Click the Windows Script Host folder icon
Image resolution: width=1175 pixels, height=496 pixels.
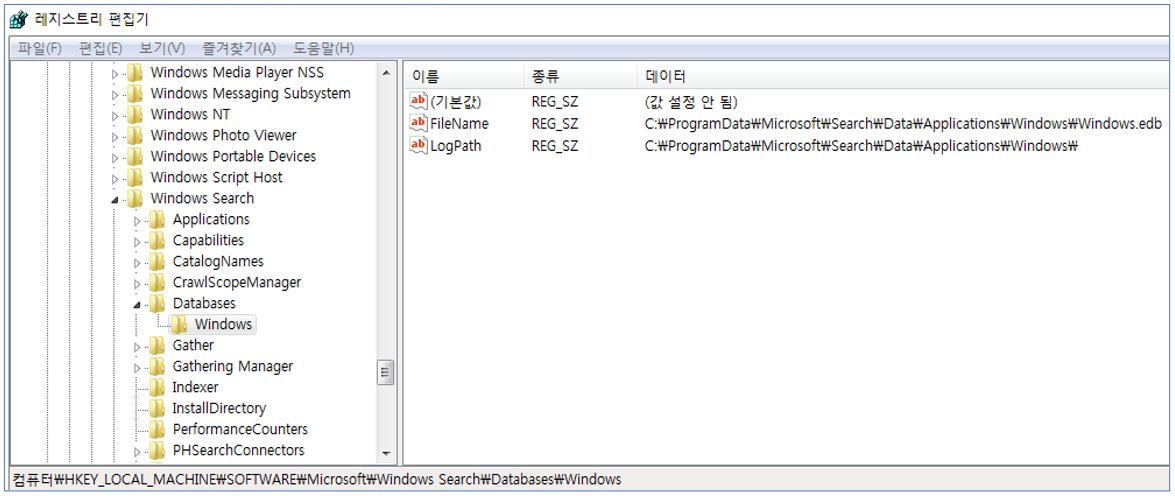point(134,178)
